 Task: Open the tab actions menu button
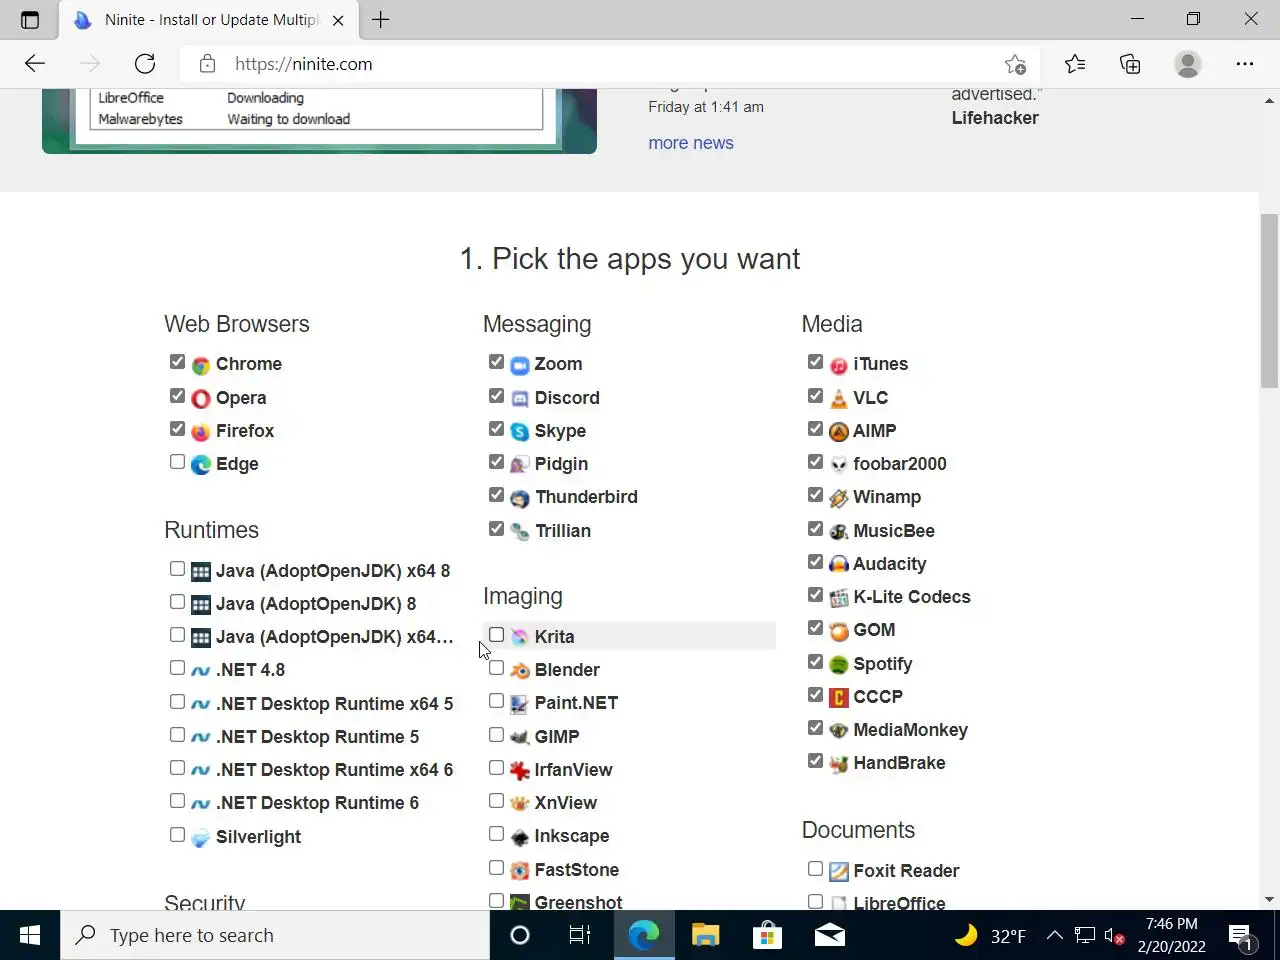pyautogui.click(x=30, y=20)
